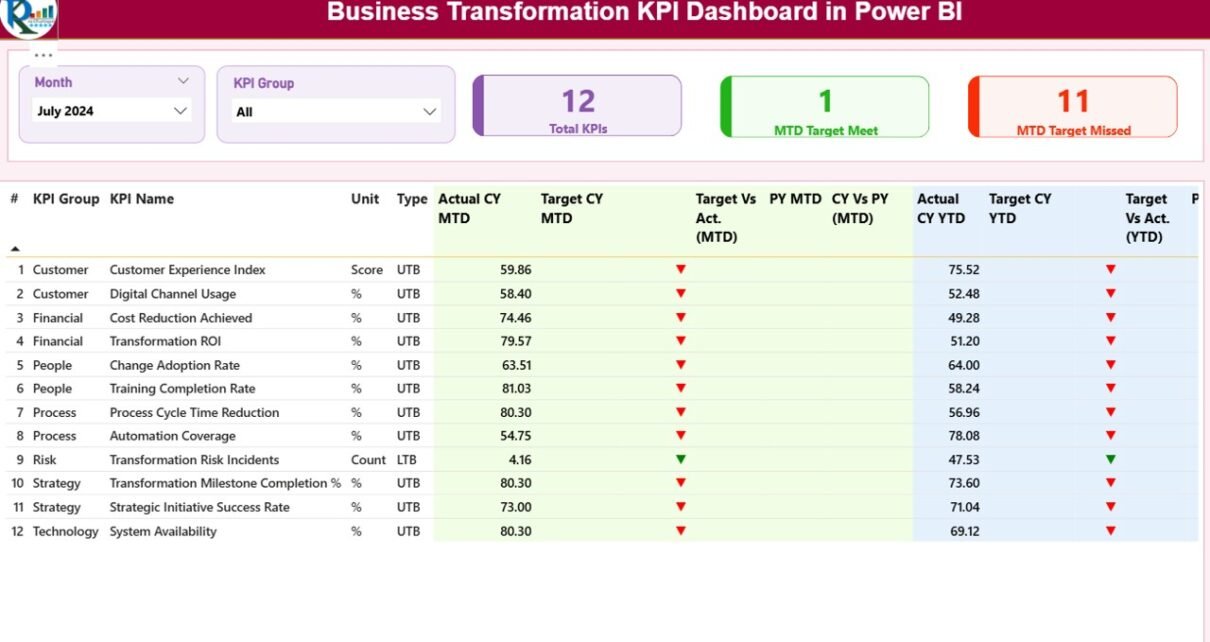
Task: Click green MTD arrow for Transformation Risk Incidents
Action: pyautogui.click(x=681, y=460)
